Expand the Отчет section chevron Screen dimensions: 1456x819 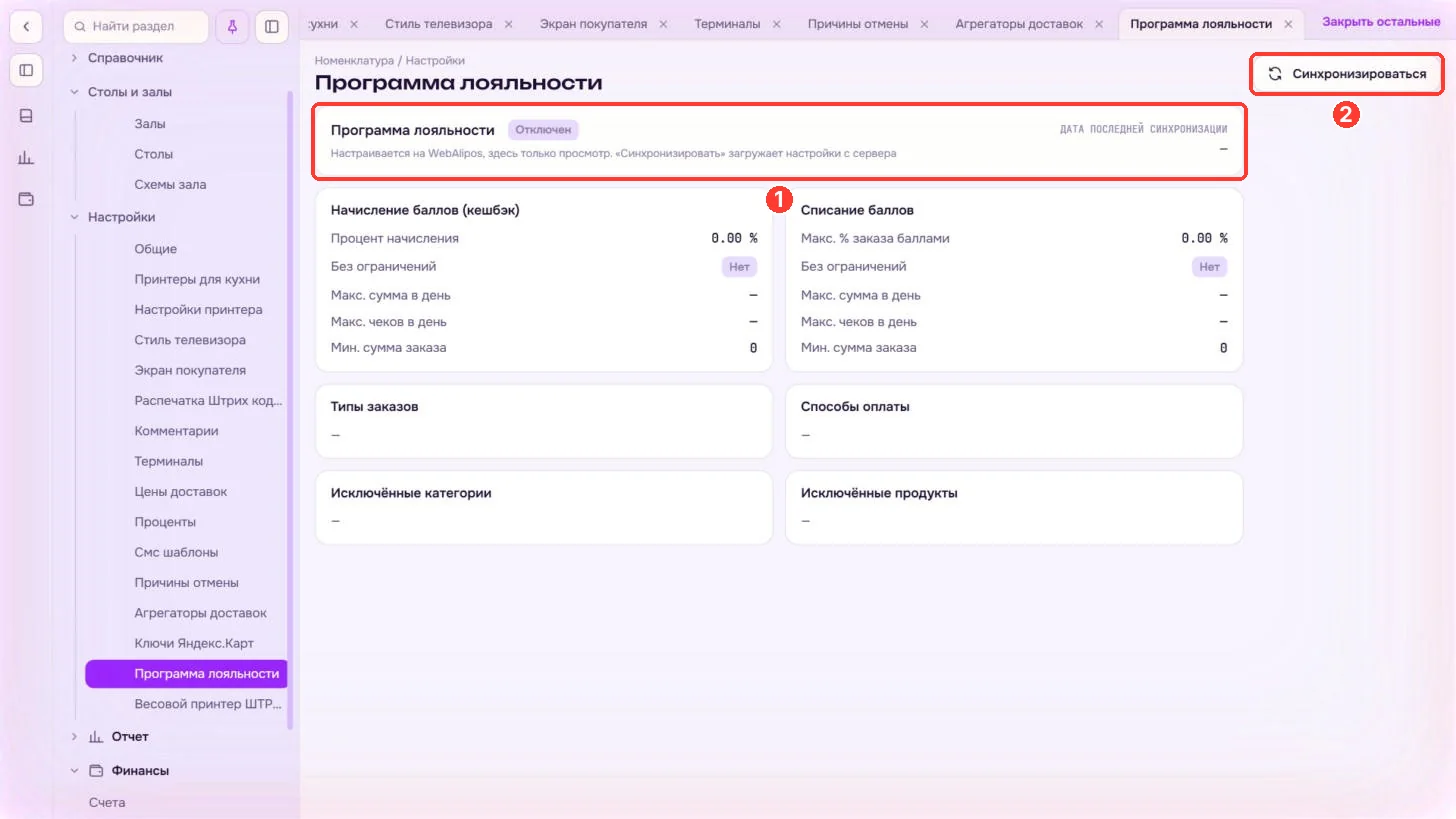coord(74,737)
